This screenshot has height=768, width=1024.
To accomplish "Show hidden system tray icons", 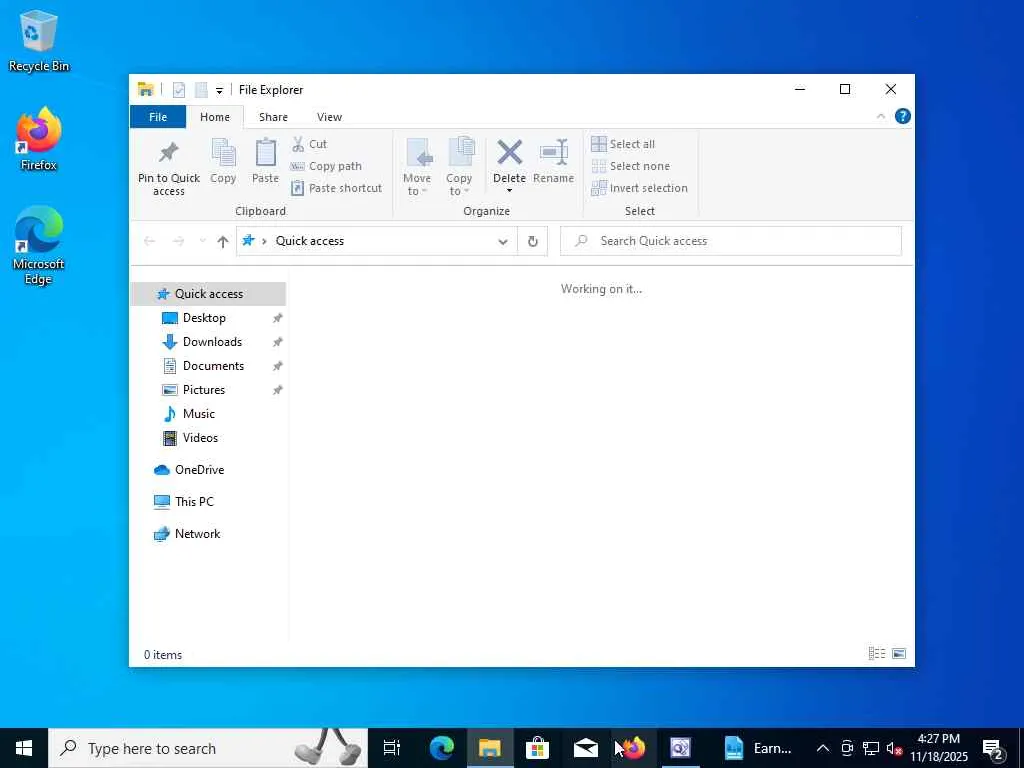I will pos(823,748).
